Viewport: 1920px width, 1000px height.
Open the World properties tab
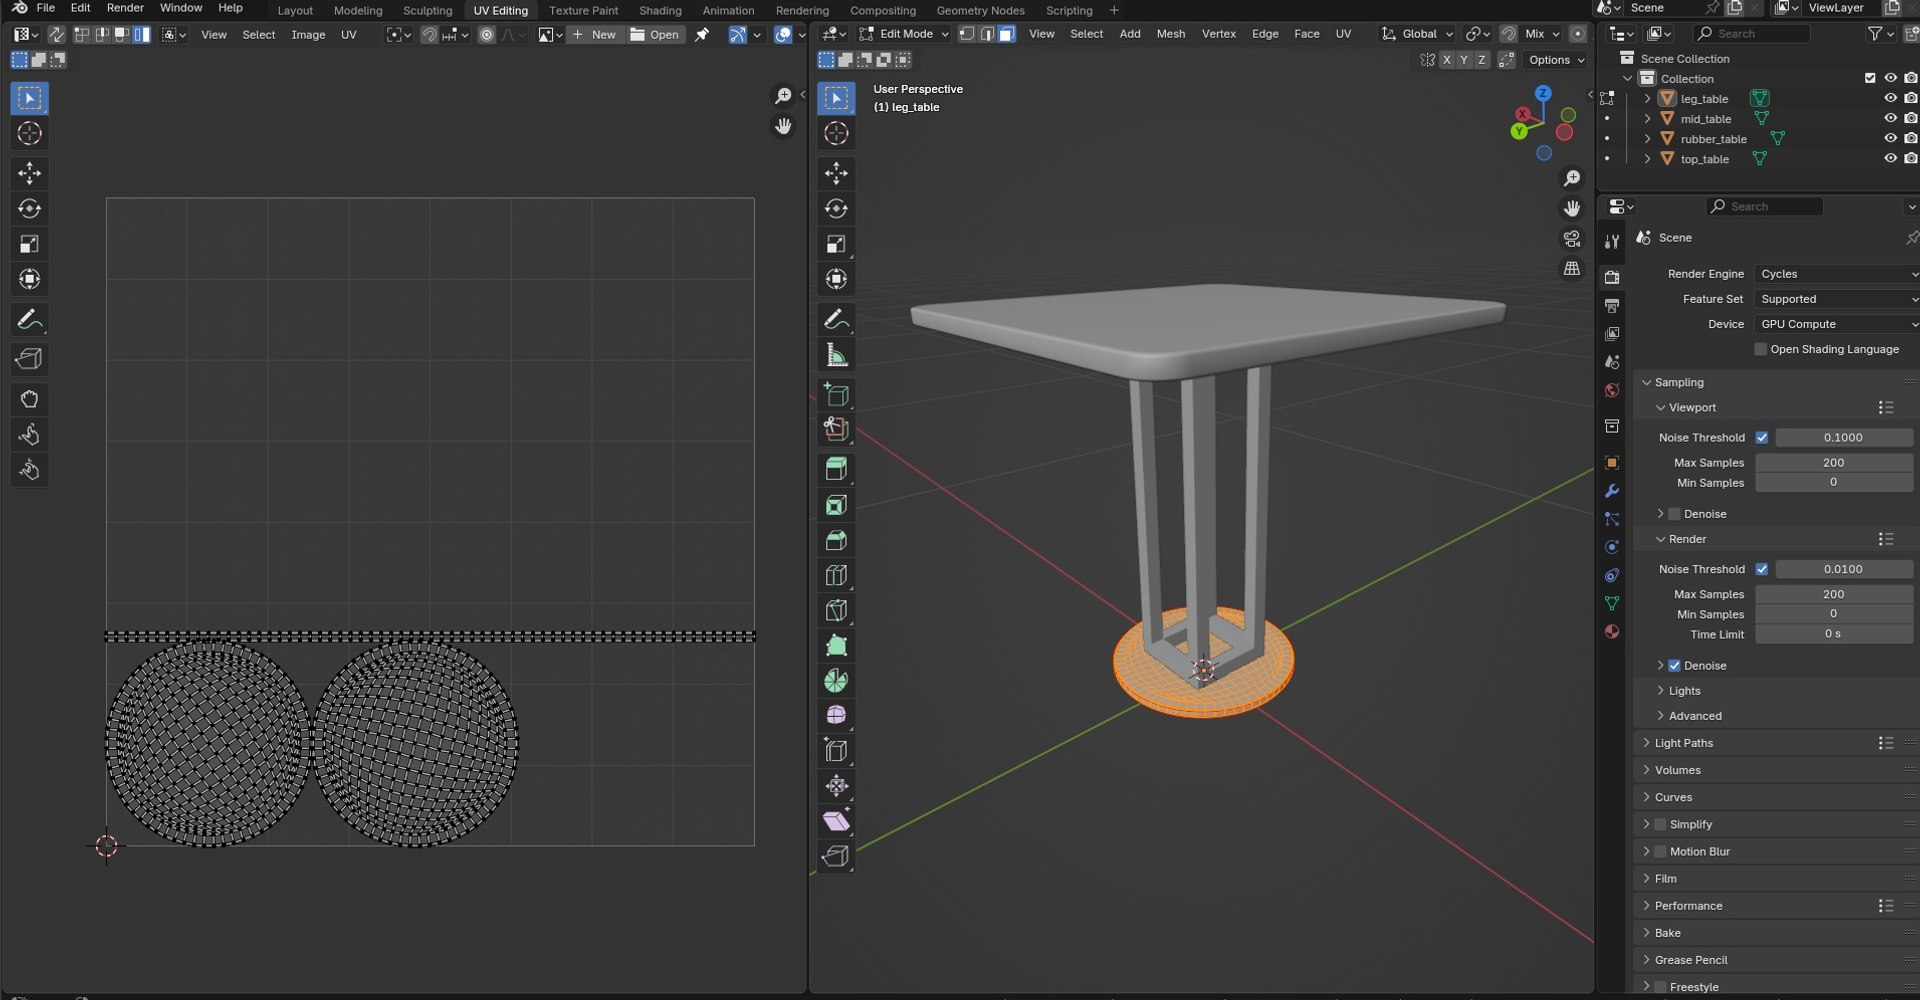tap(1612, 390)
